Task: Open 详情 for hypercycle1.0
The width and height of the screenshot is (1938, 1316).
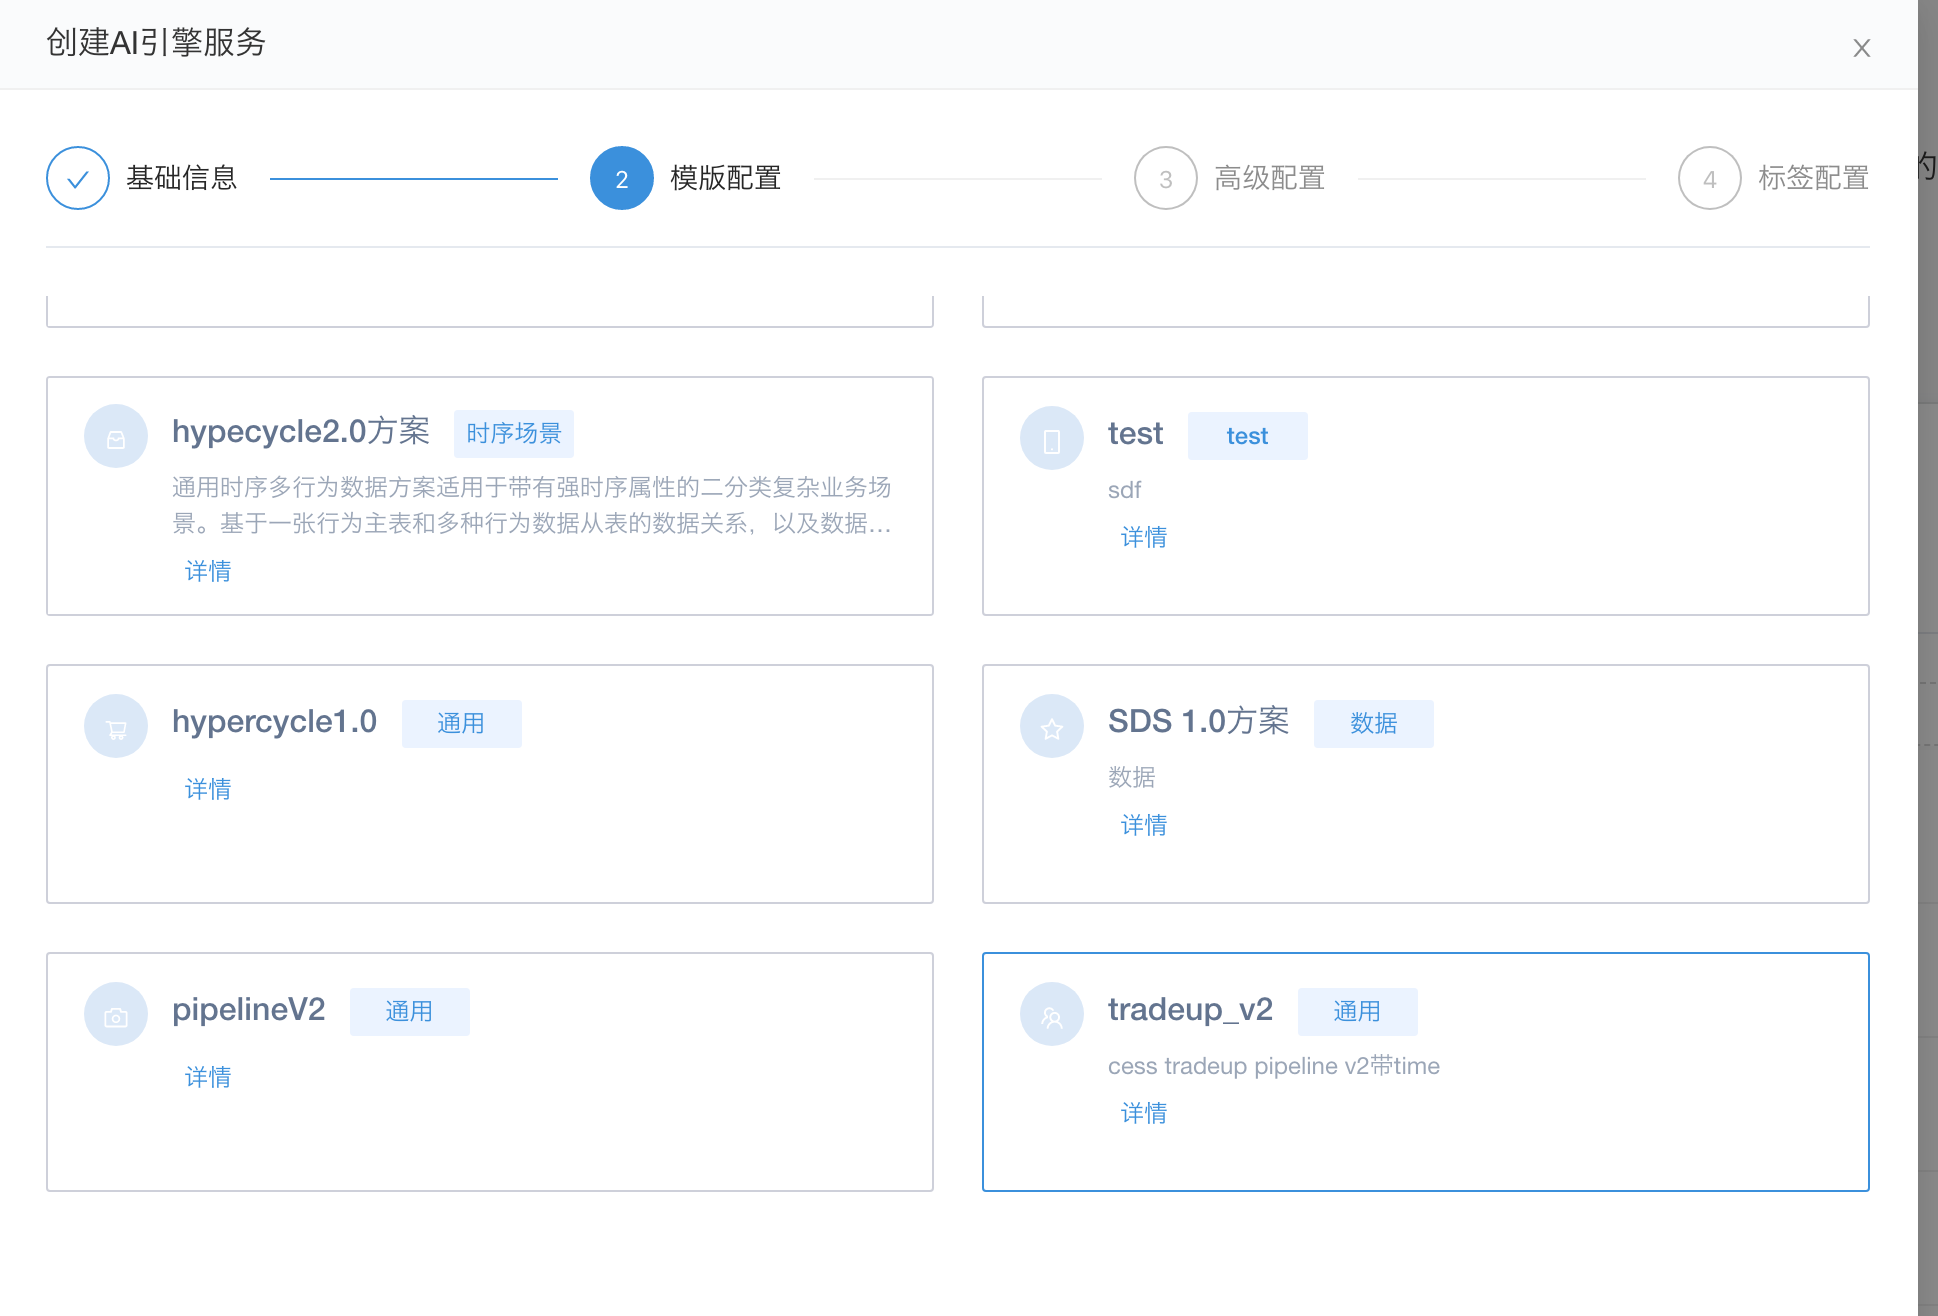Action: click(208, 789)
